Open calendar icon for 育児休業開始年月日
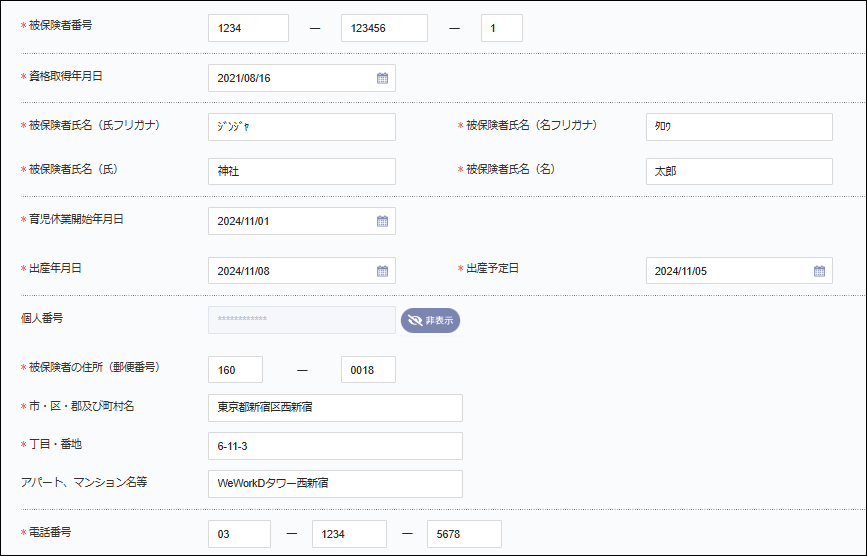The height and width of the screenshot is (556, 867). point(382,221)
